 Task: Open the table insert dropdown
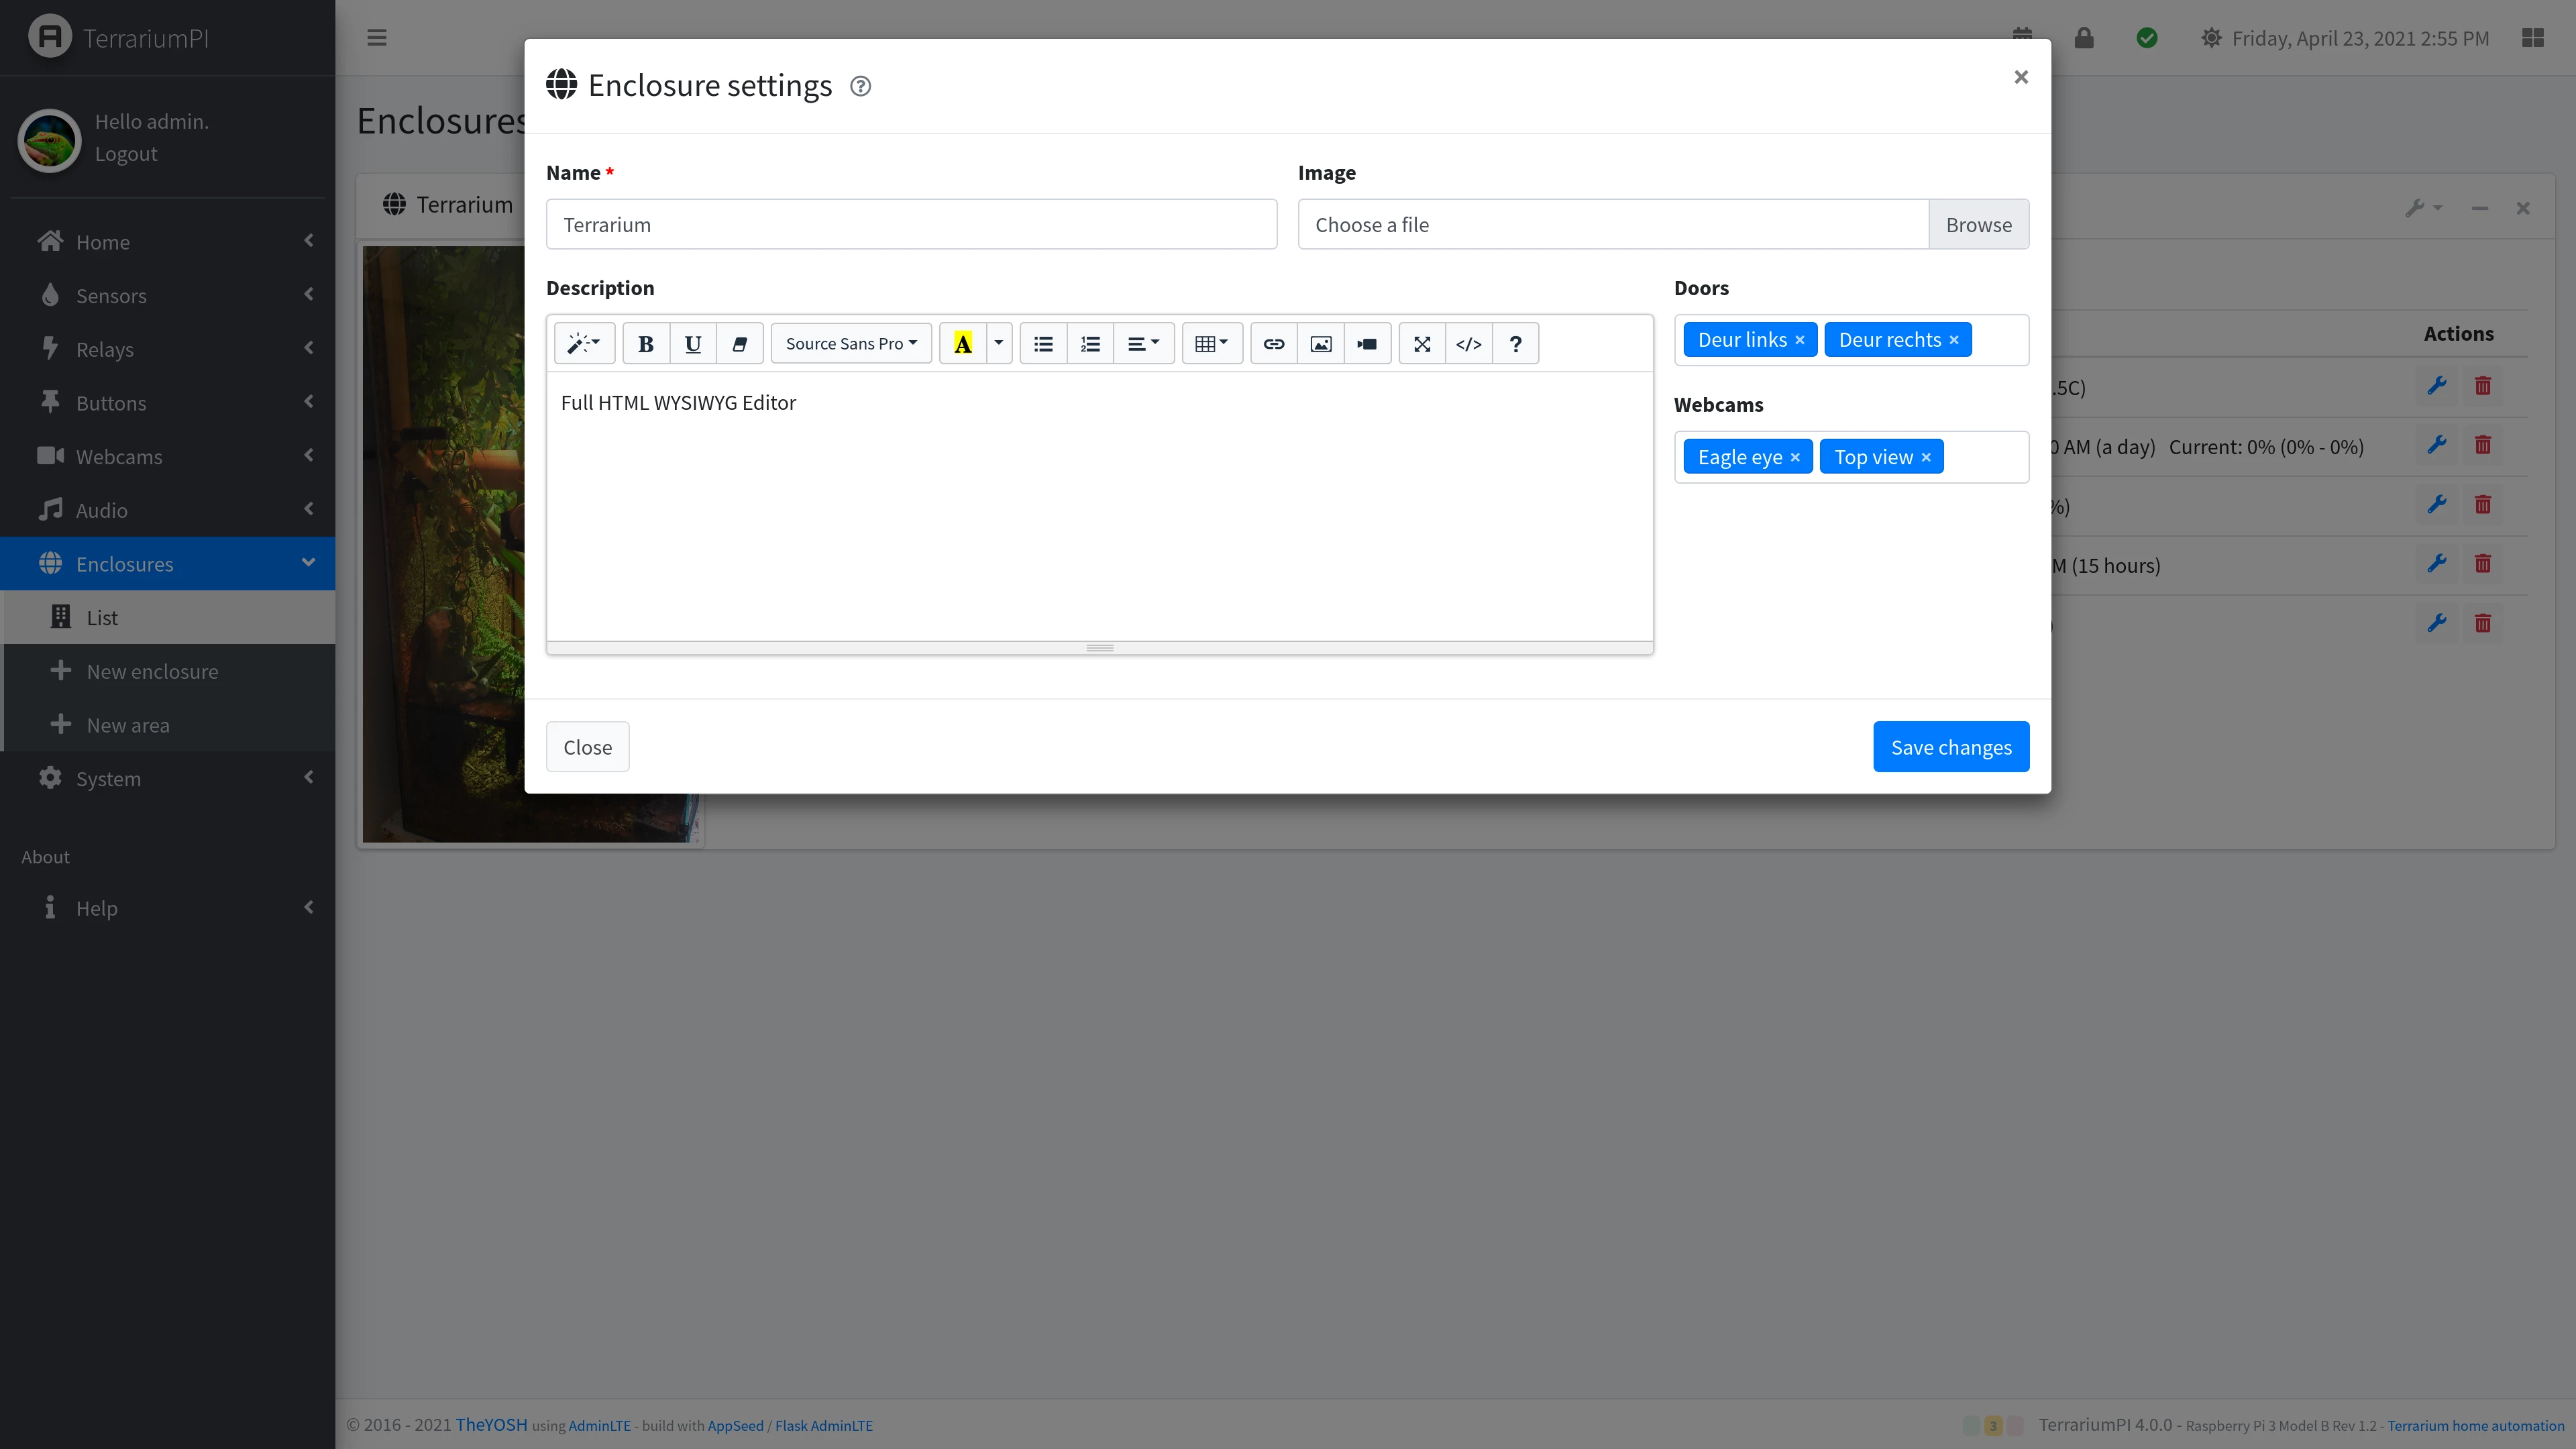[1211, 344]
